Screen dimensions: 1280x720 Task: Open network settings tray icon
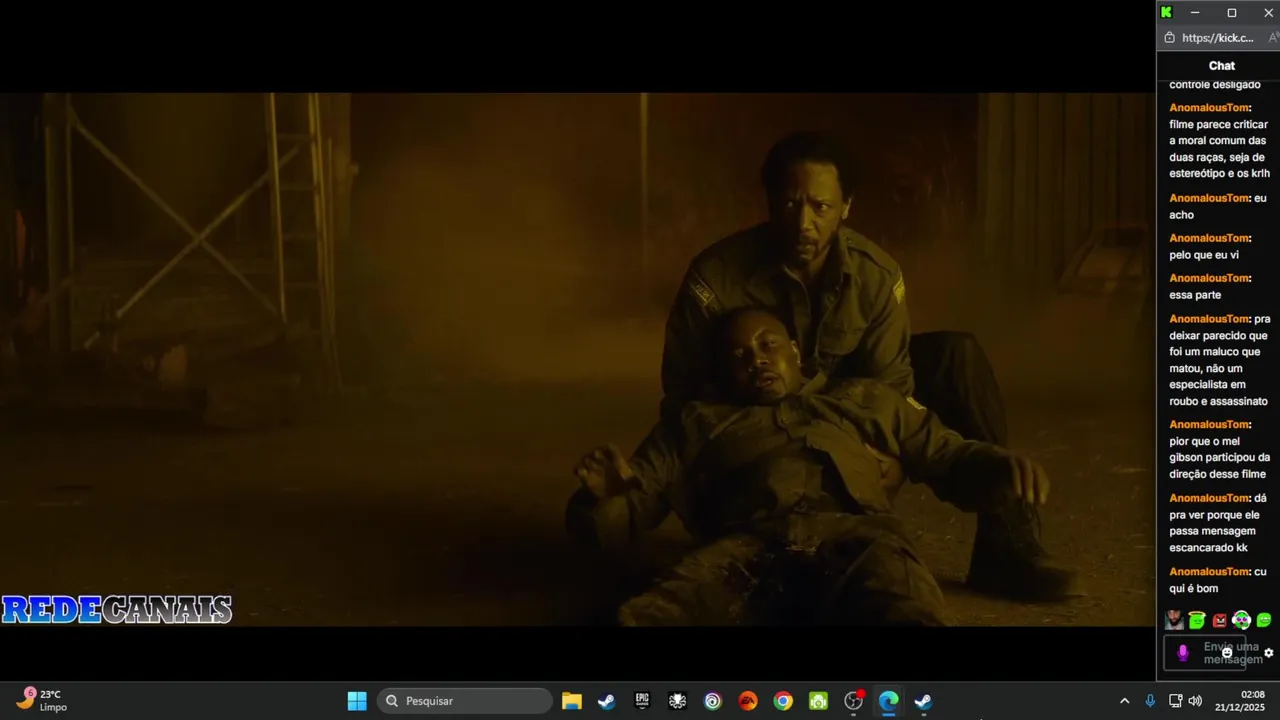pyautogui.click(x=1176, y=701)
